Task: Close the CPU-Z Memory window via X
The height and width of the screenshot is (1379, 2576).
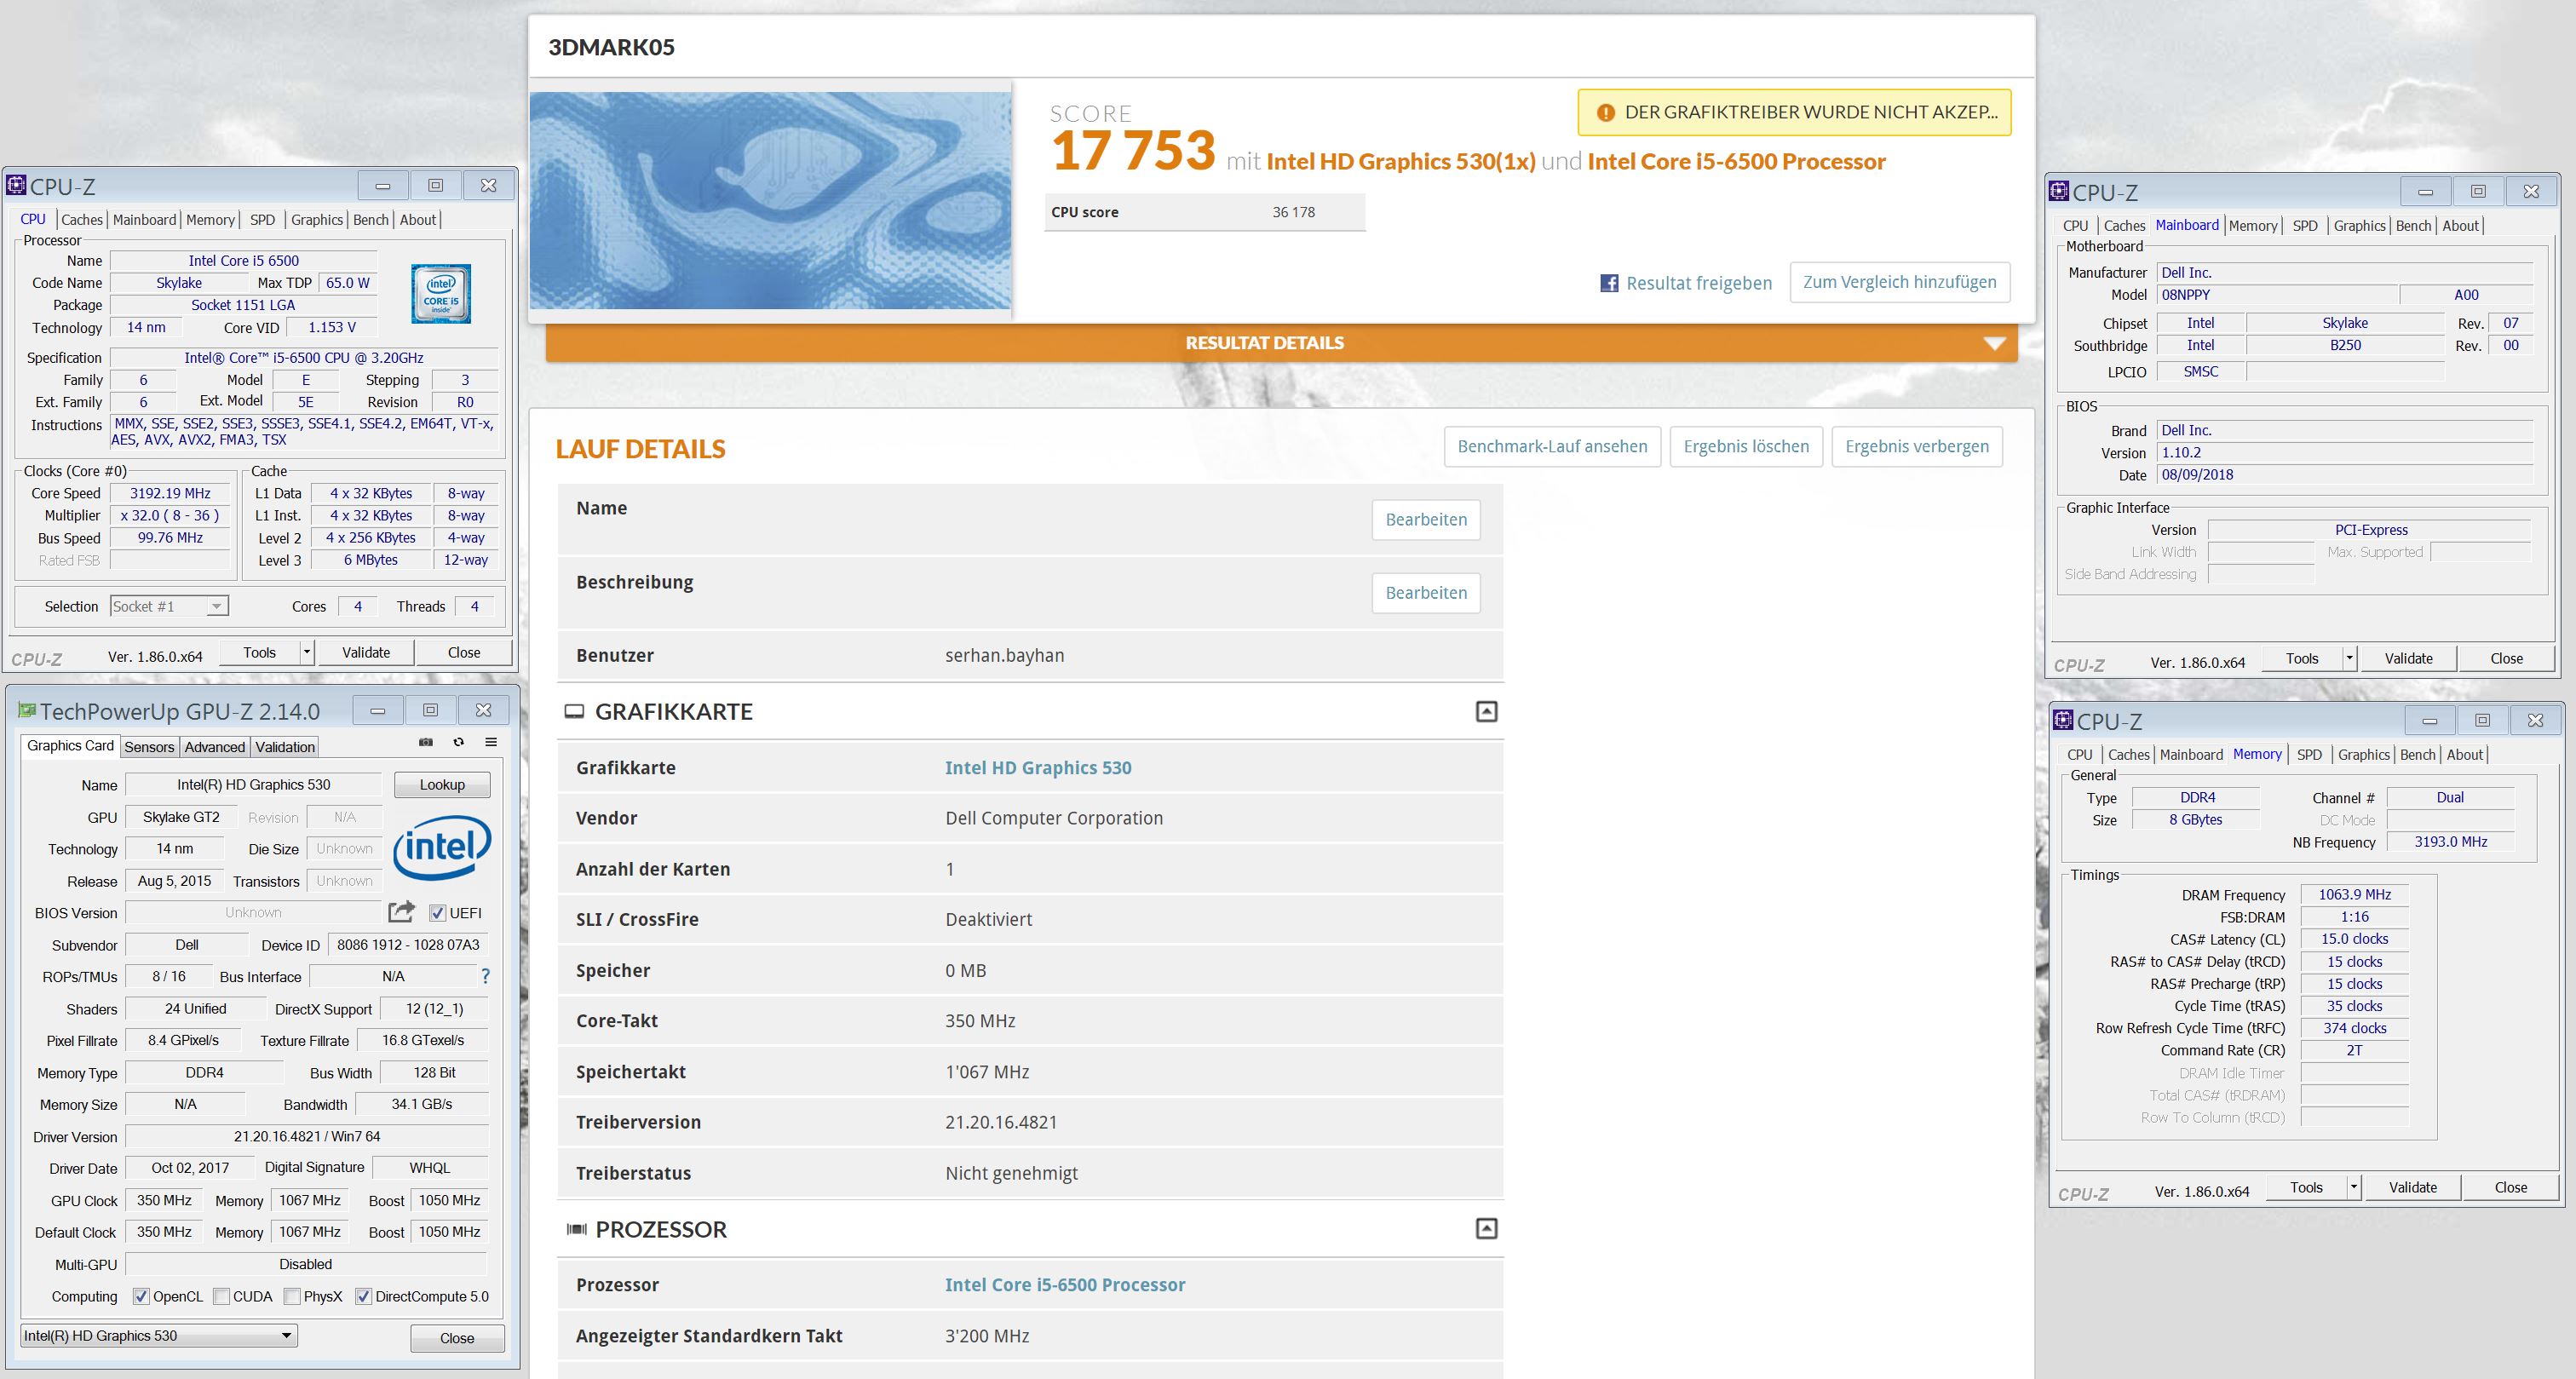Action: click(x=2535, y=720)
